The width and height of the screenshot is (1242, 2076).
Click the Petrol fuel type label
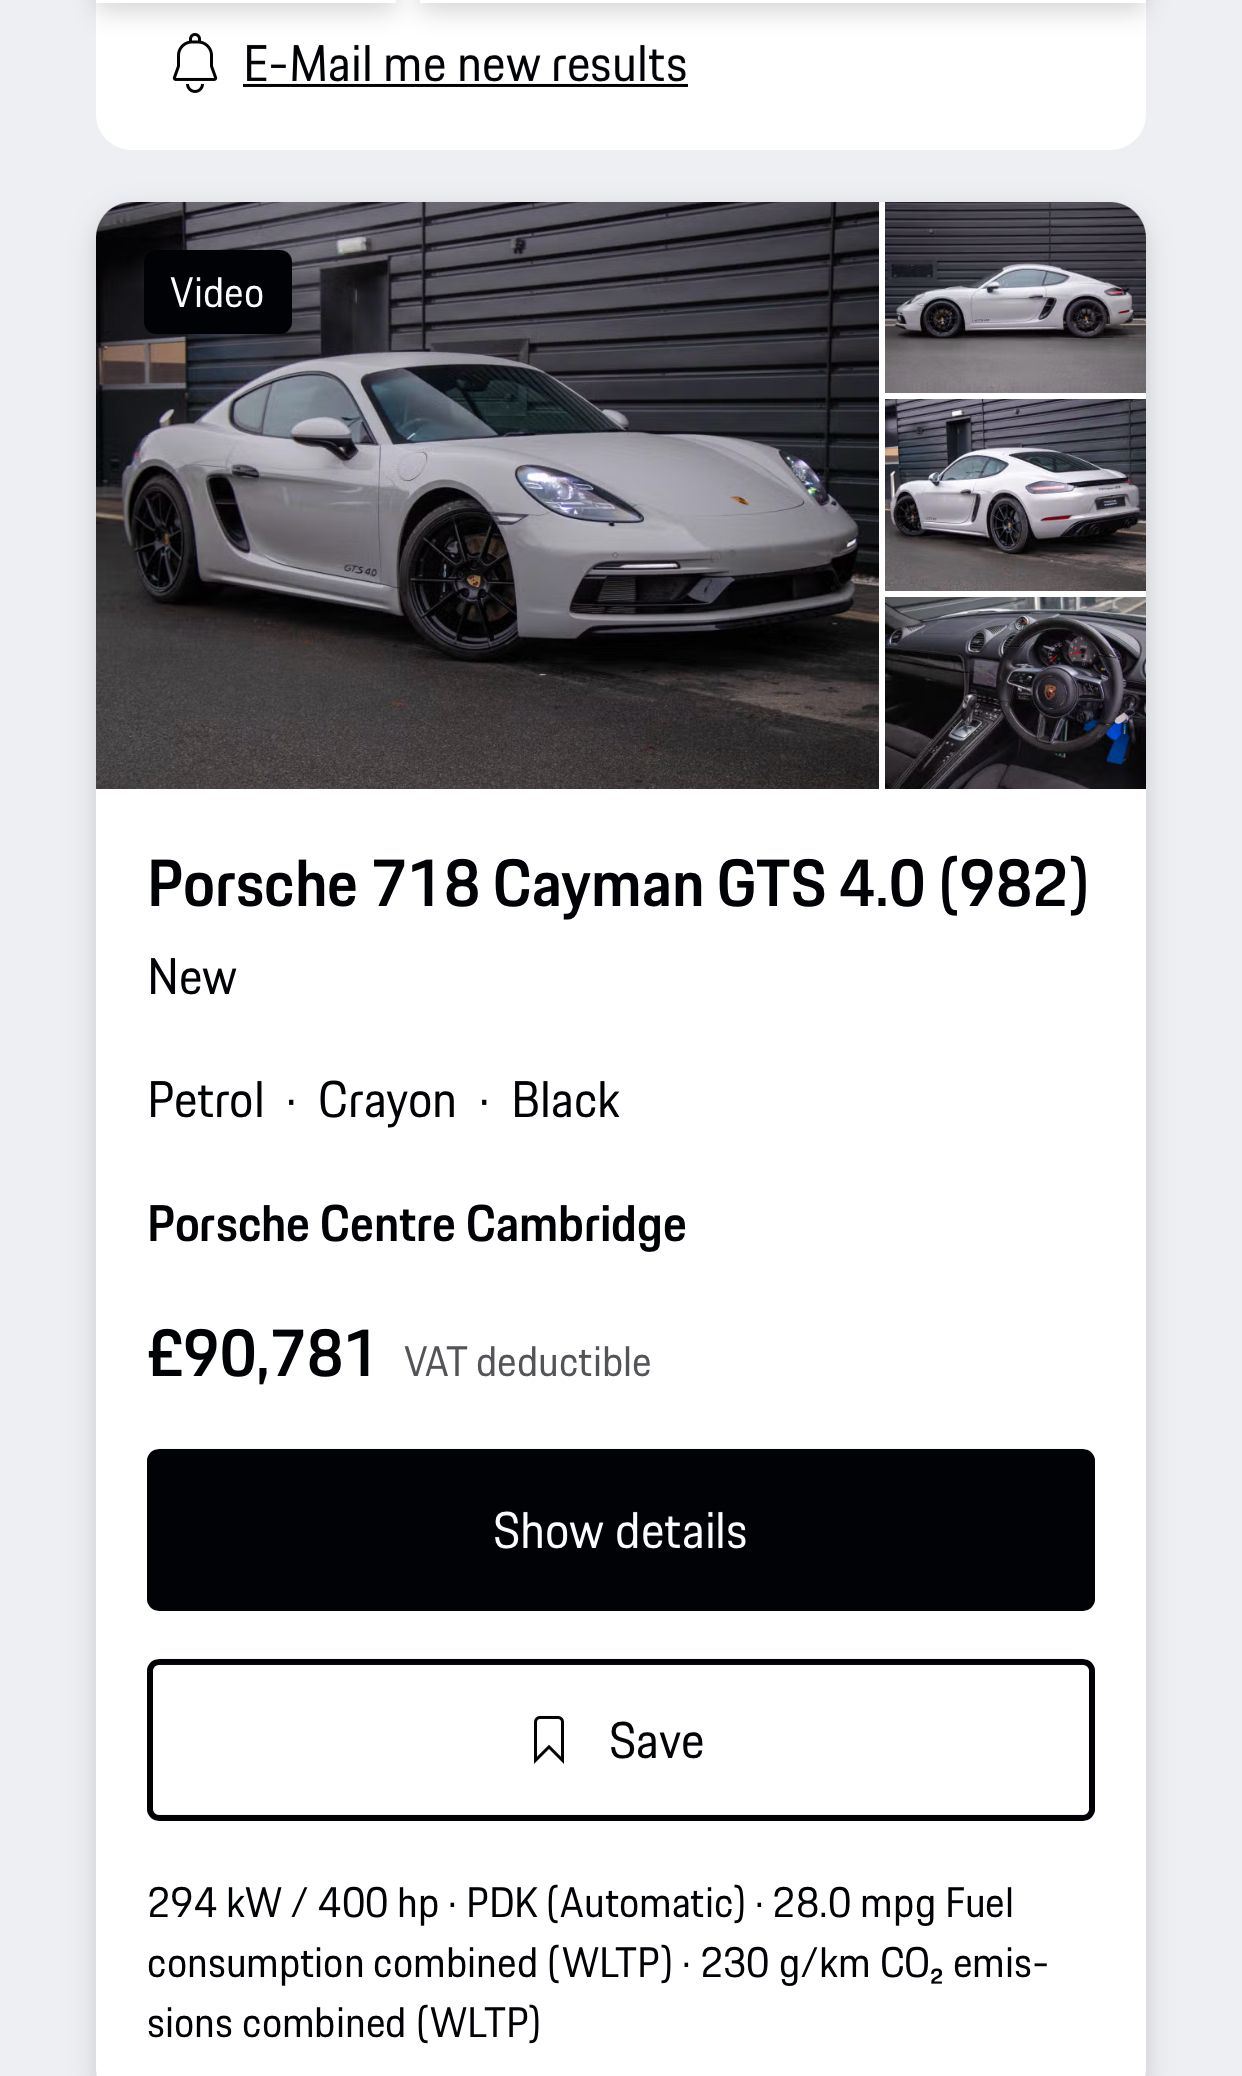coord(206,1100)
